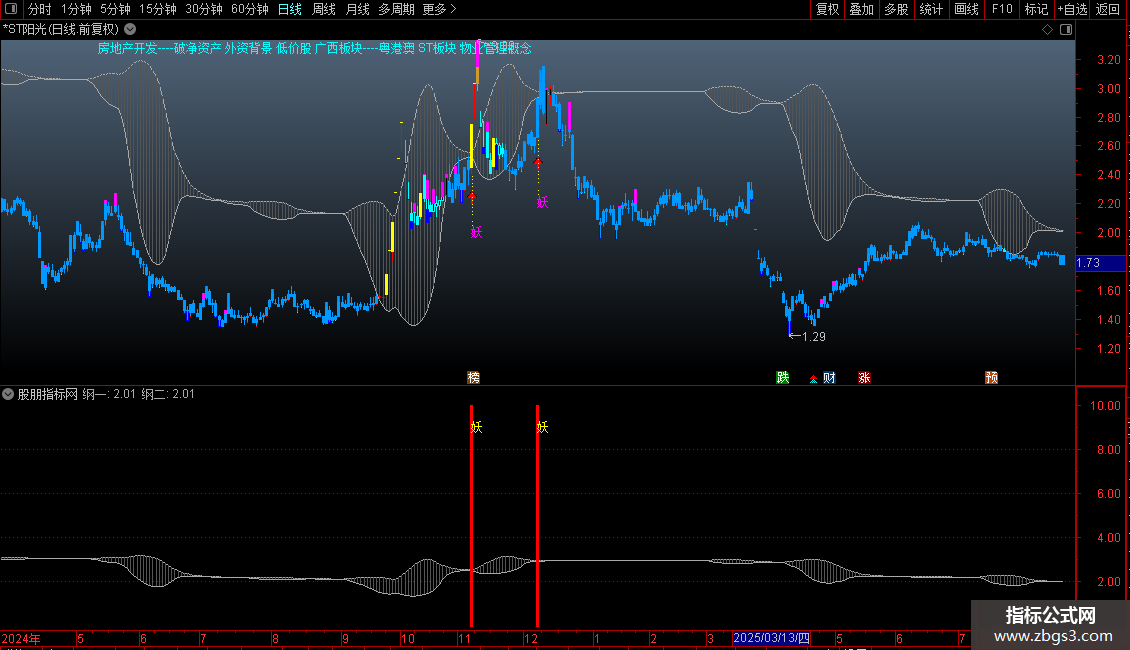Select the 30分钟 period tab

[x=204, y=9]
